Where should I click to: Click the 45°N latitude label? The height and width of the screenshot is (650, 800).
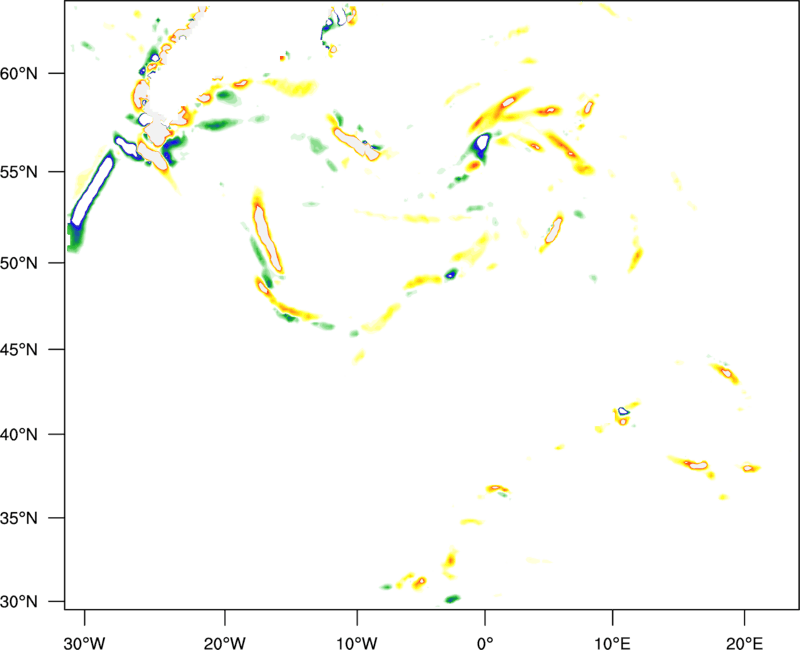pos(19,350)
